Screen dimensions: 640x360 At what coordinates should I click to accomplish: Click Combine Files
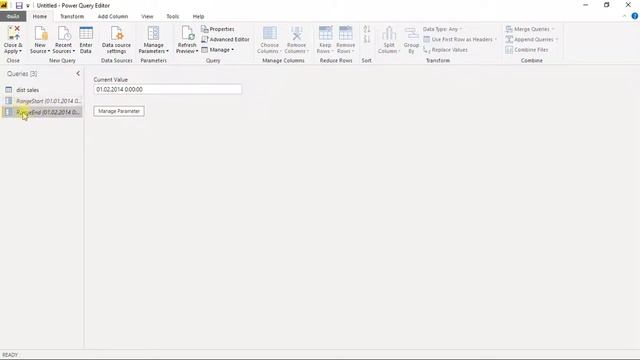pos(527,50)
